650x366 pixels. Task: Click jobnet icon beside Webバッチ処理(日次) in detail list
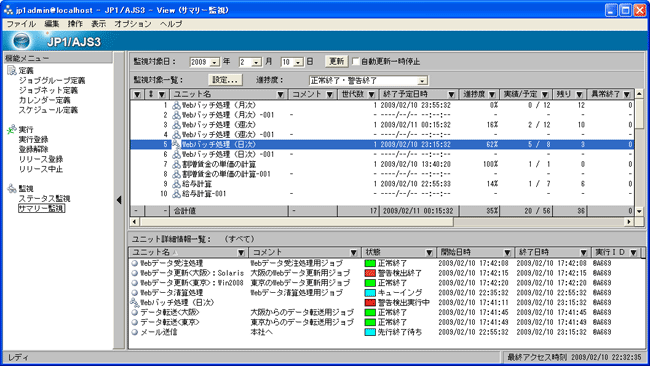[134, 303]
